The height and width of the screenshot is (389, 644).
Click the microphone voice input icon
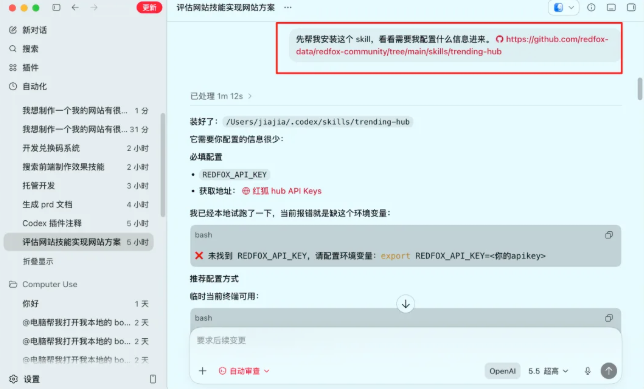(588, 371)
